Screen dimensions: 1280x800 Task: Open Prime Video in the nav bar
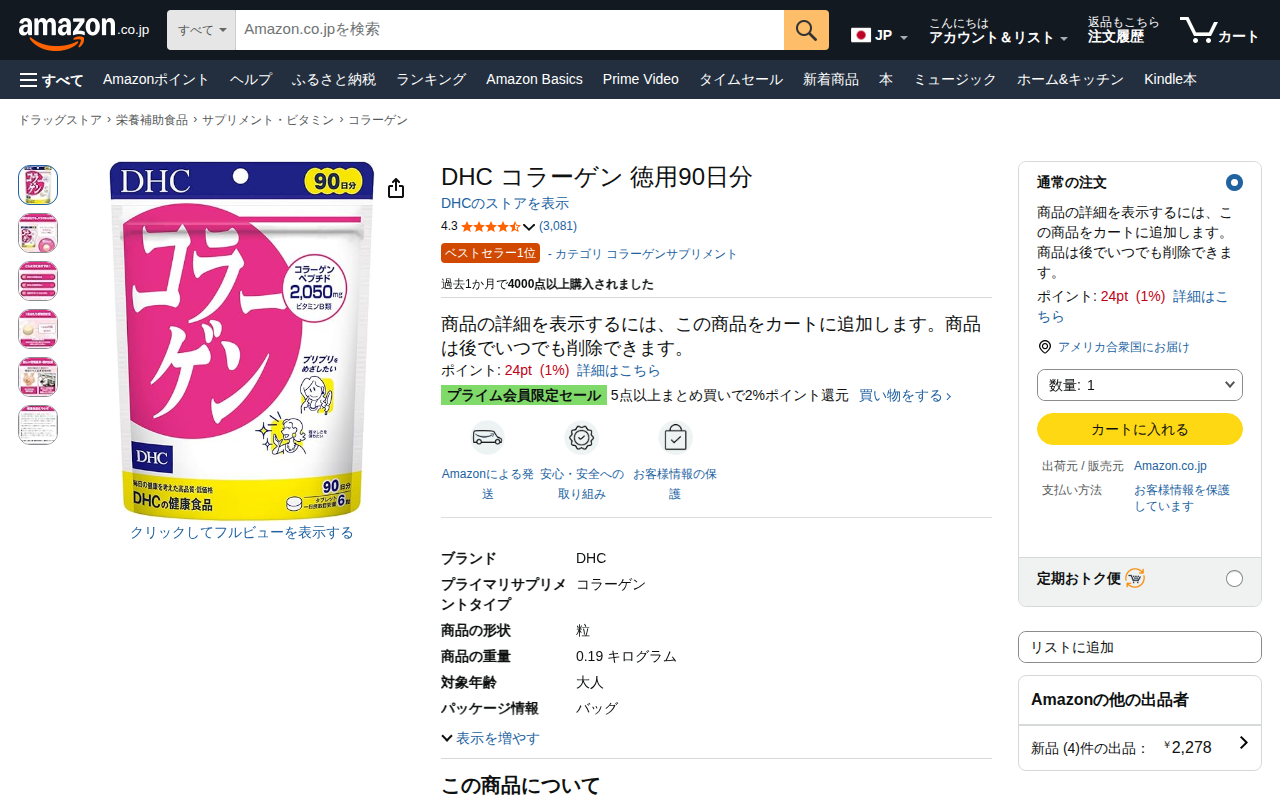[x=641, y=80]
